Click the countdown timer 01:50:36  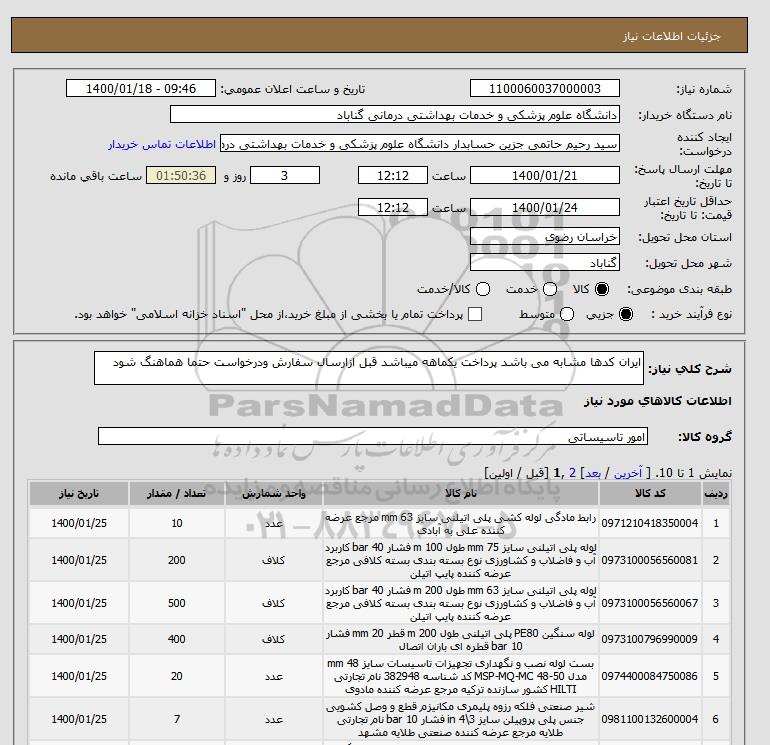point(181,175)
